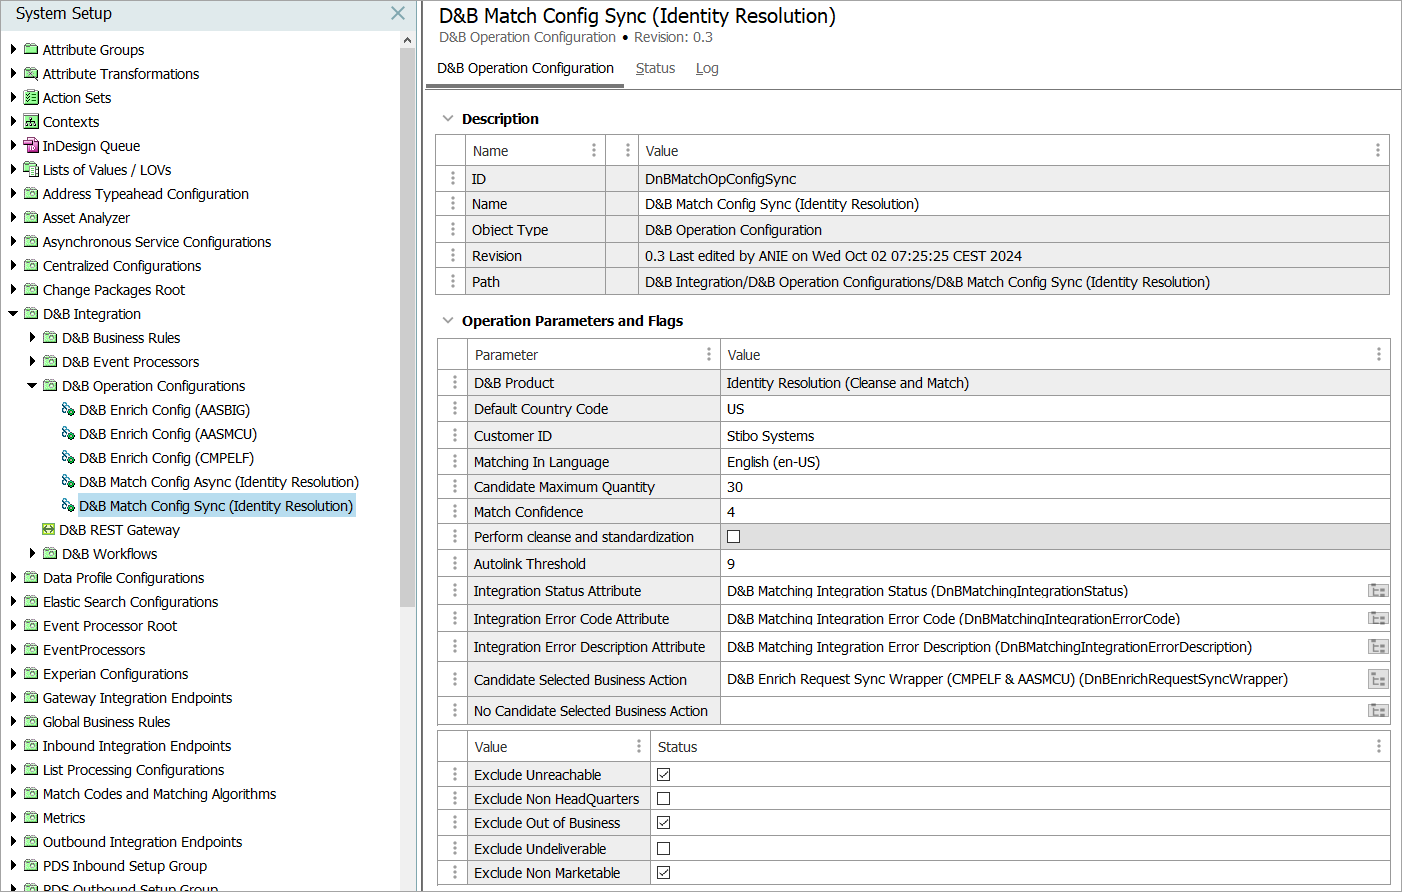Viewport: 1402px width, 892px height.
Task: Enable Exclude Non HeadQuarters checkbox
Action: pyautogui.click(x=664, y=799)
